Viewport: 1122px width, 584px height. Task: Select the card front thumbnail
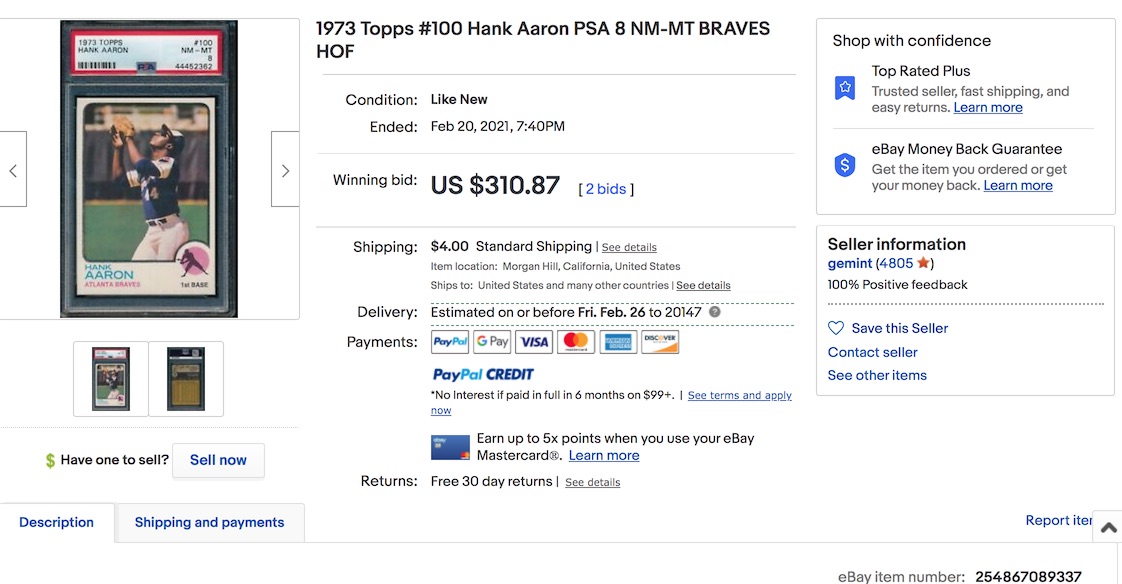111,378
